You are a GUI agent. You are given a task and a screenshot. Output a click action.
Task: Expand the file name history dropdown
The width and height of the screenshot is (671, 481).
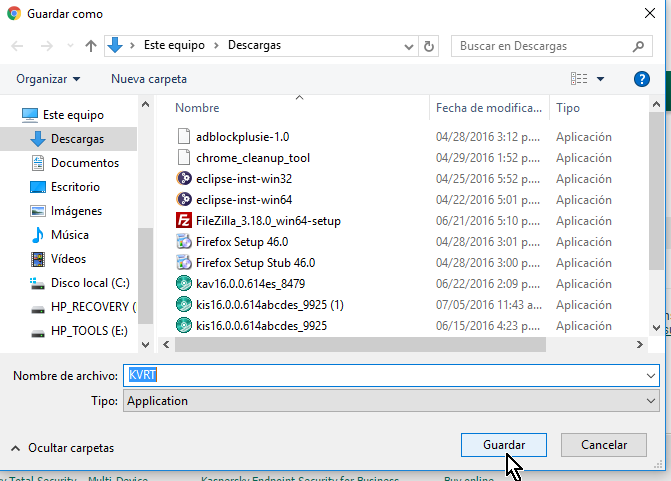651,376
